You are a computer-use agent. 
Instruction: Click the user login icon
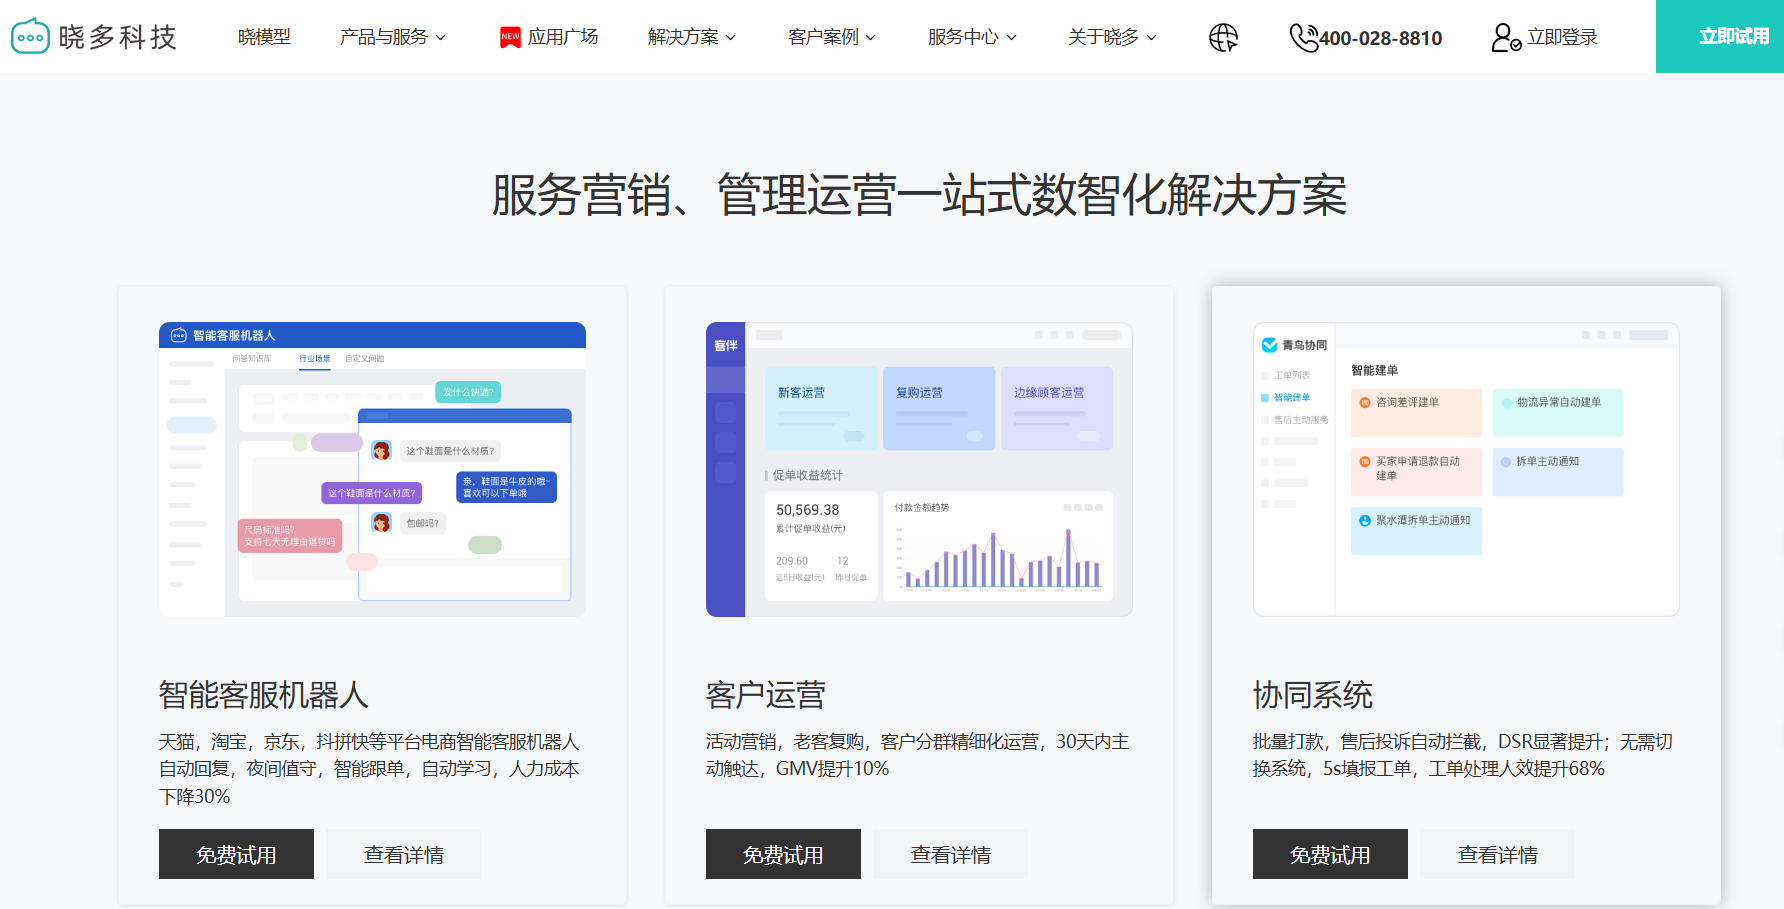click(x=1506, y=37)
